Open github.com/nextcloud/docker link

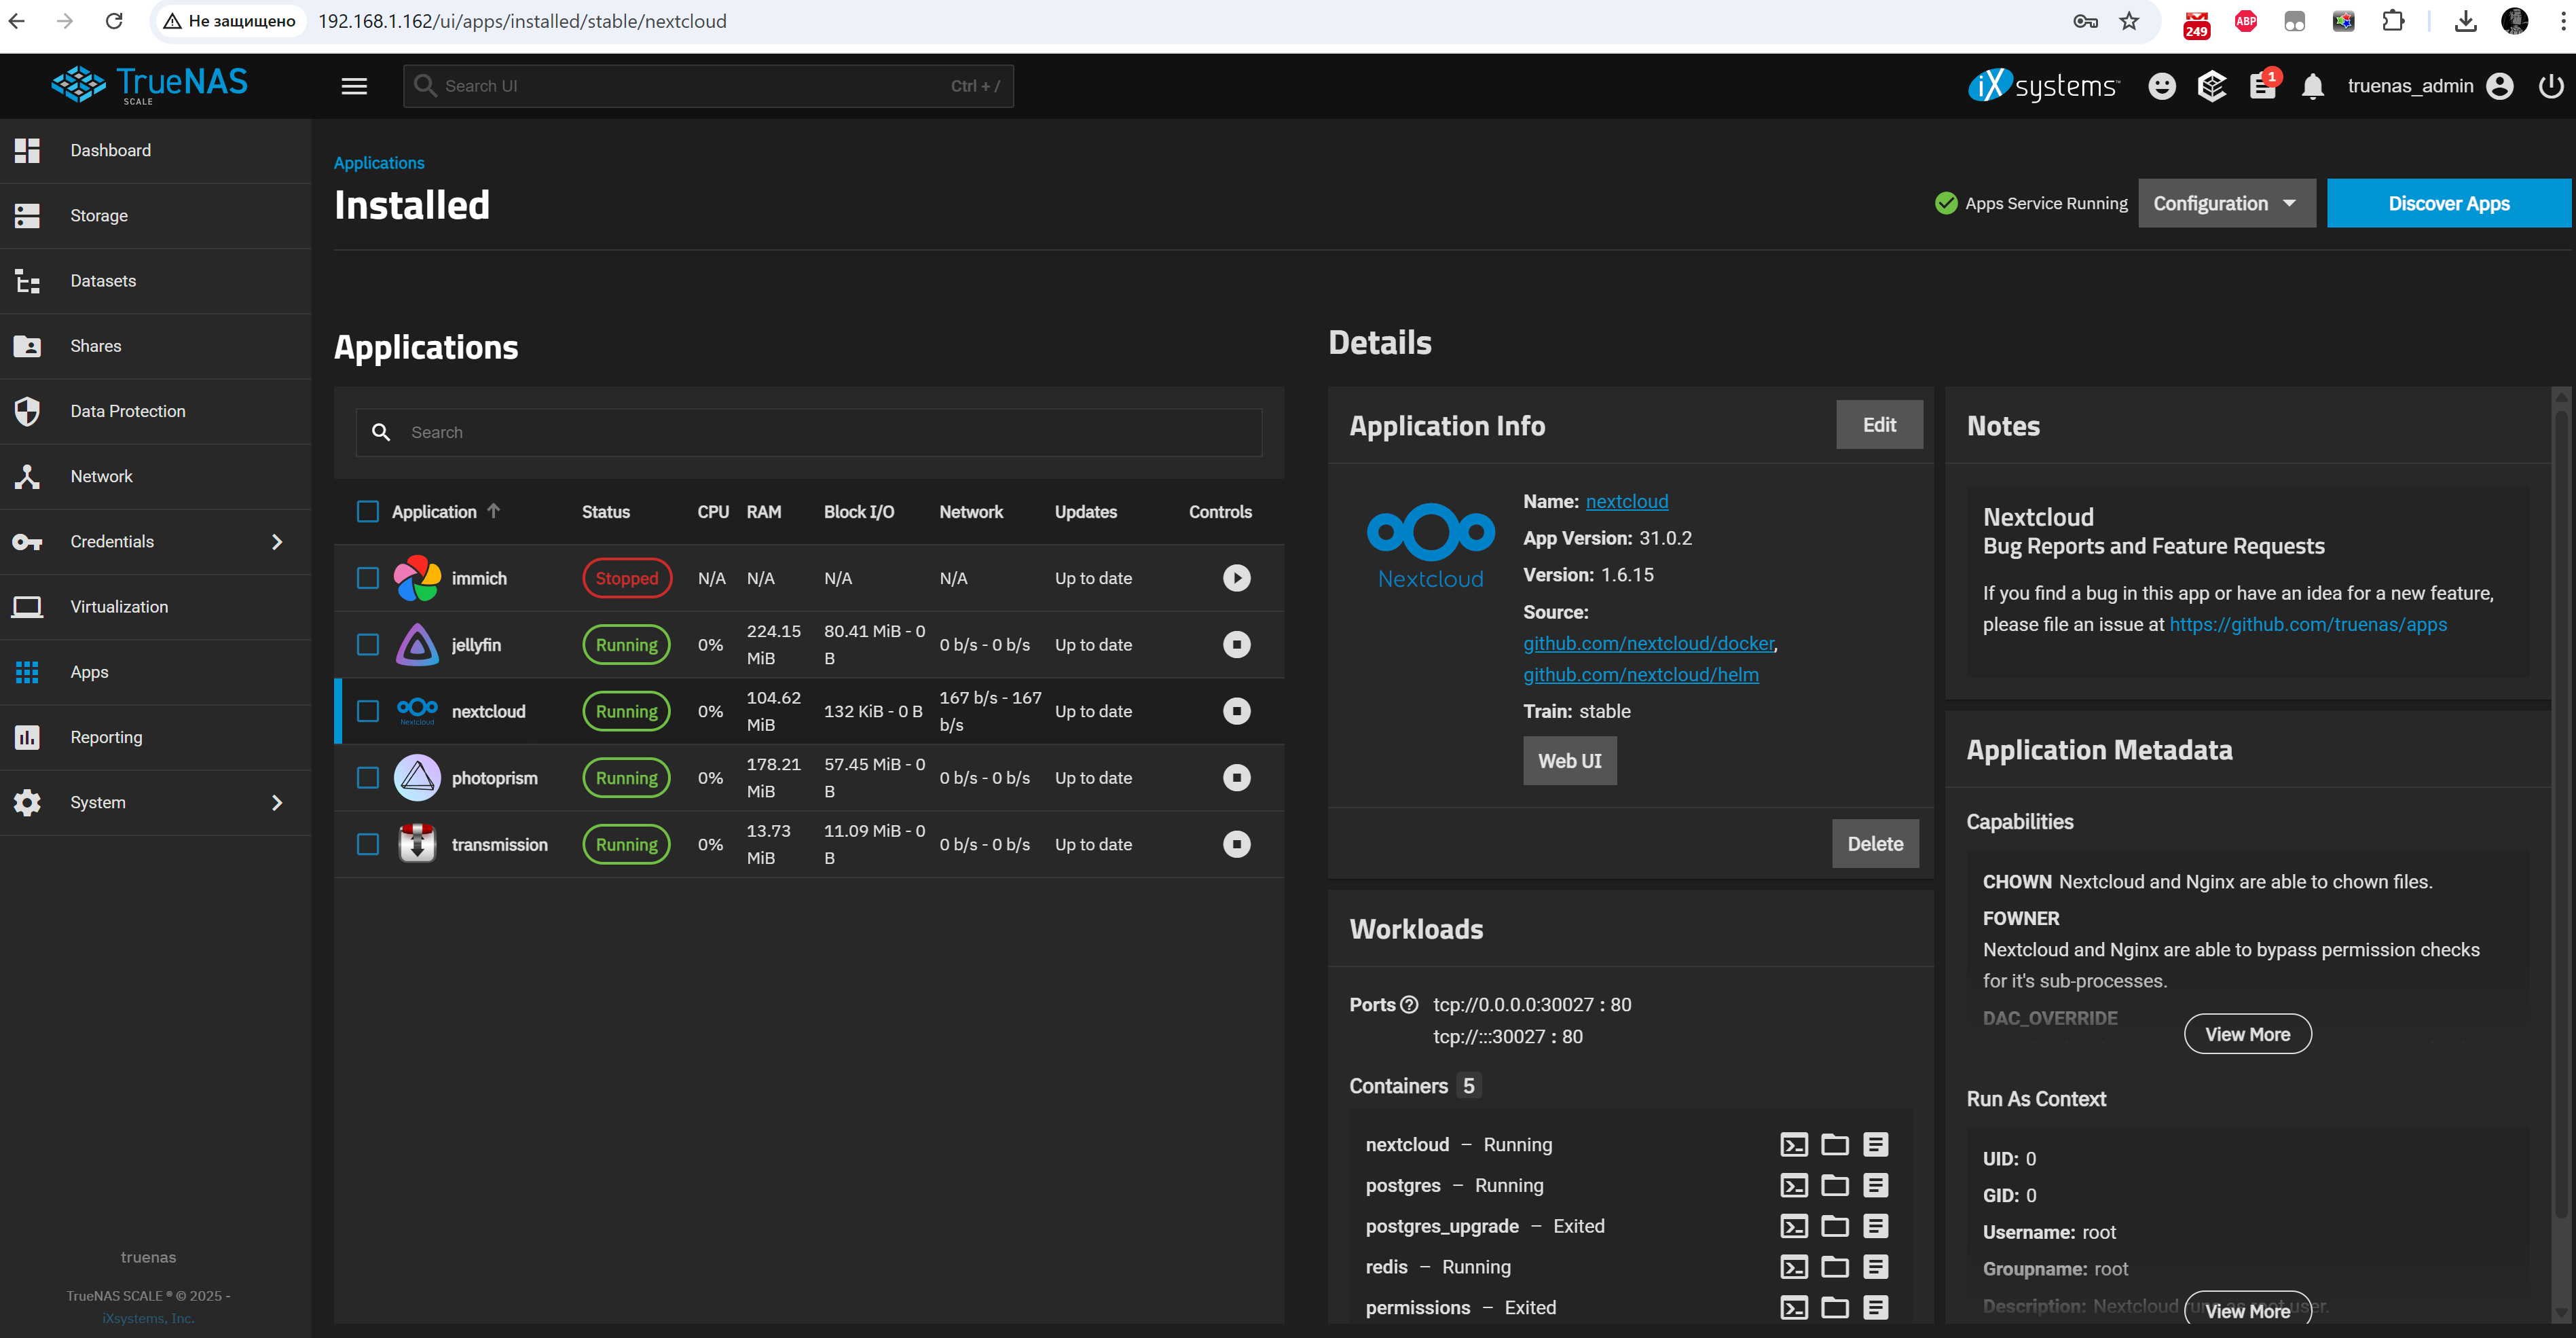tap(1648, 644)
